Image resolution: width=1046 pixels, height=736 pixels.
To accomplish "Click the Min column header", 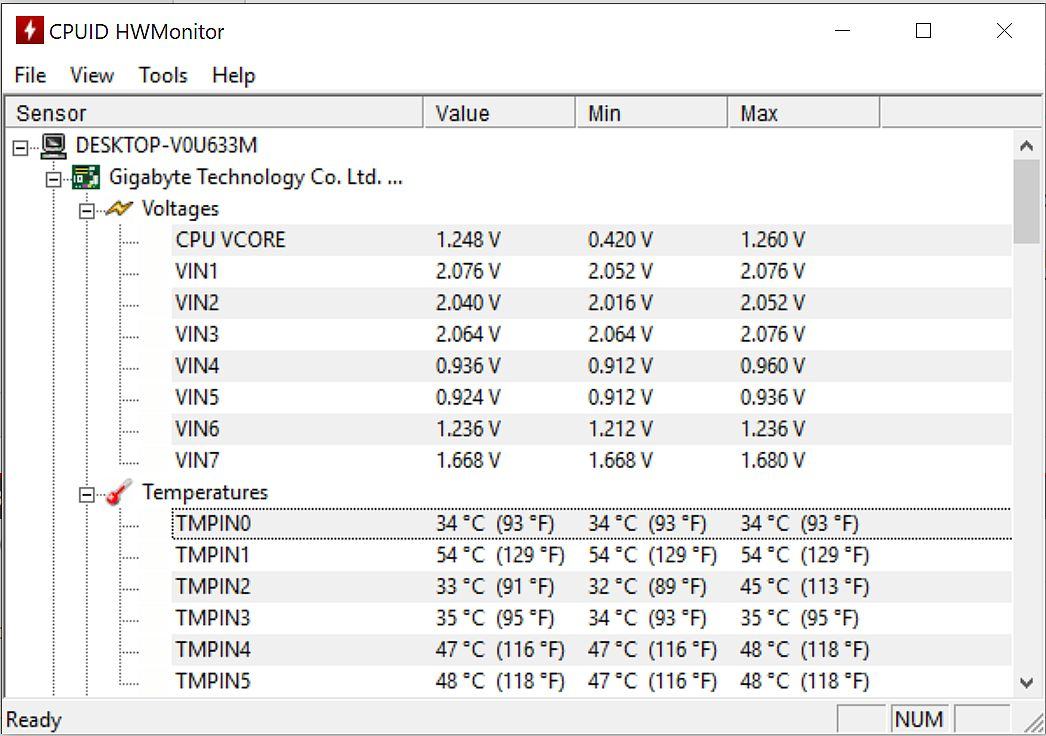I will pos(652,113).
